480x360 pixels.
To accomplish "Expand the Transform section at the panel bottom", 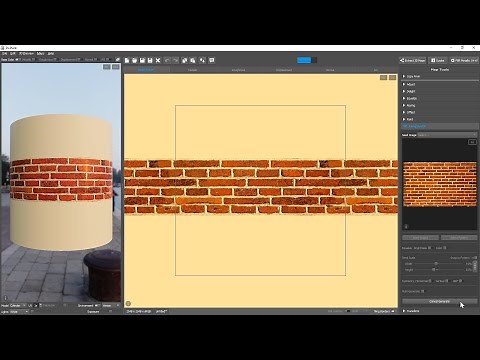I will [439, 311].
